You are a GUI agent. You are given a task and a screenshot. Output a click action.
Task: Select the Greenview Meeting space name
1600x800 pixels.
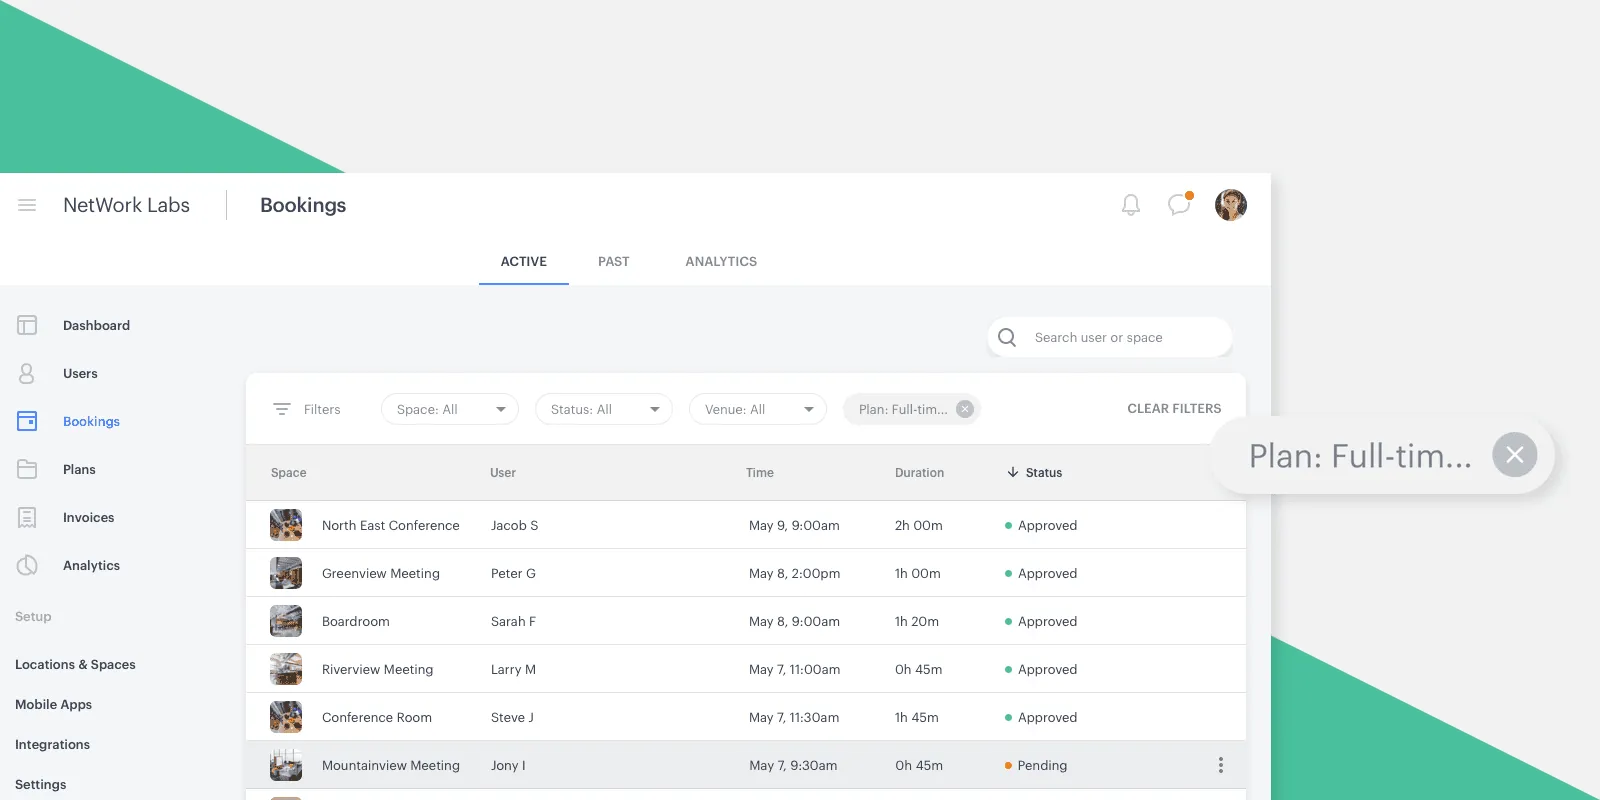[381, 573]
